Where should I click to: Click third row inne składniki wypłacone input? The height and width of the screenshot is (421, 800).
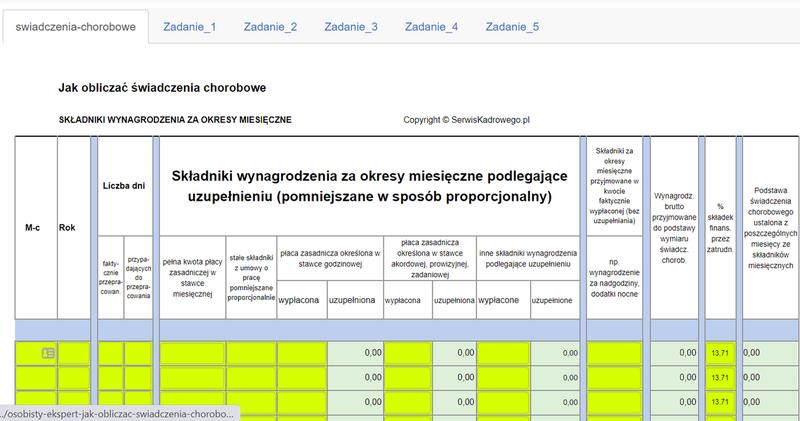[x=503, y=402]
